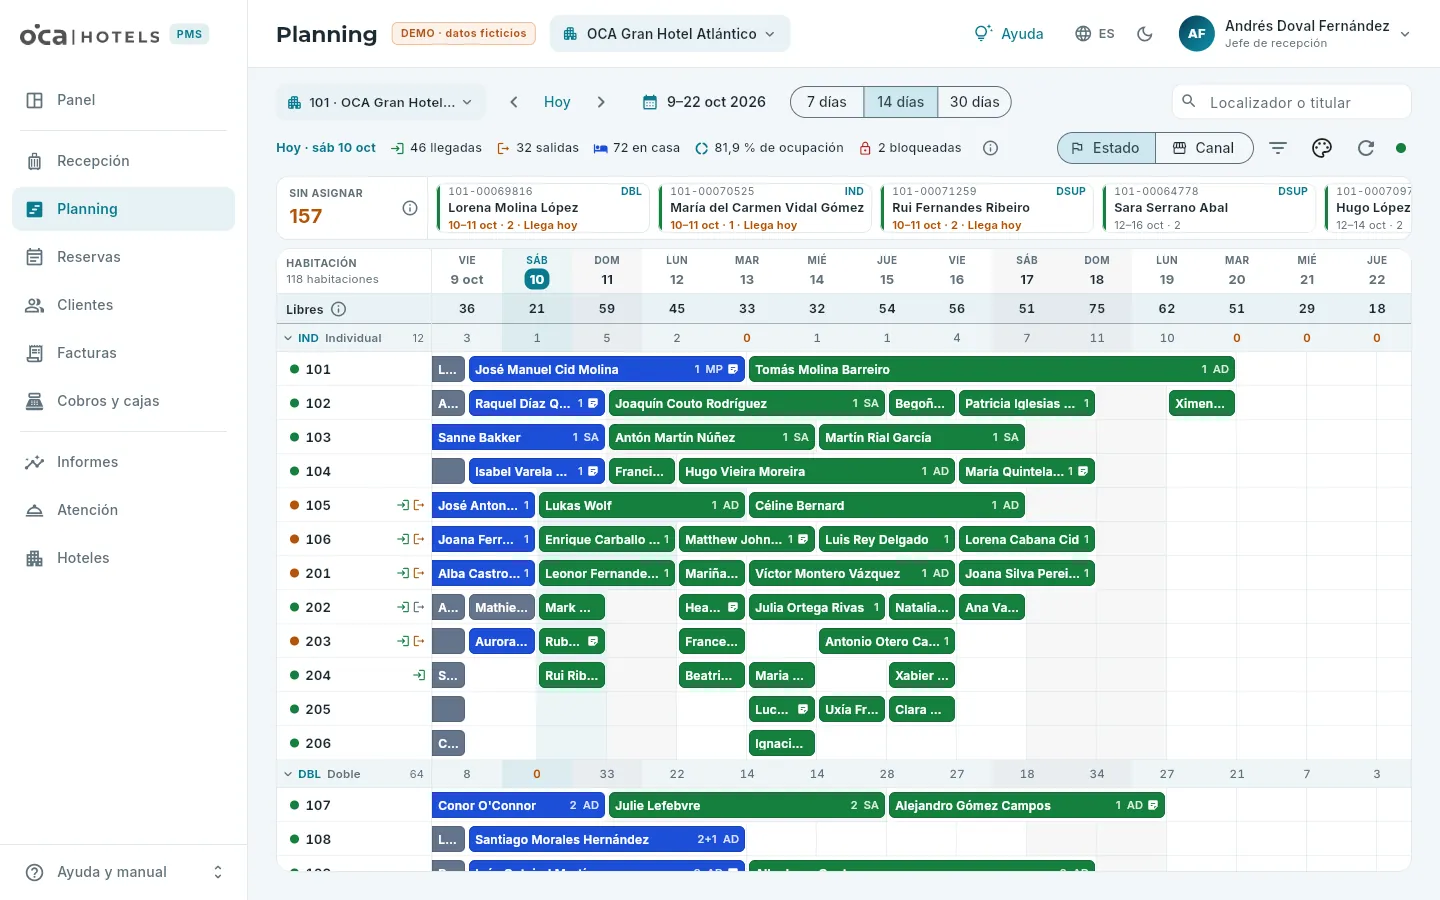Select Alejandro Gómez Campos booking
This screenshot has height=900, width=1440.
pyautogui.click(x=1027, y=805)
